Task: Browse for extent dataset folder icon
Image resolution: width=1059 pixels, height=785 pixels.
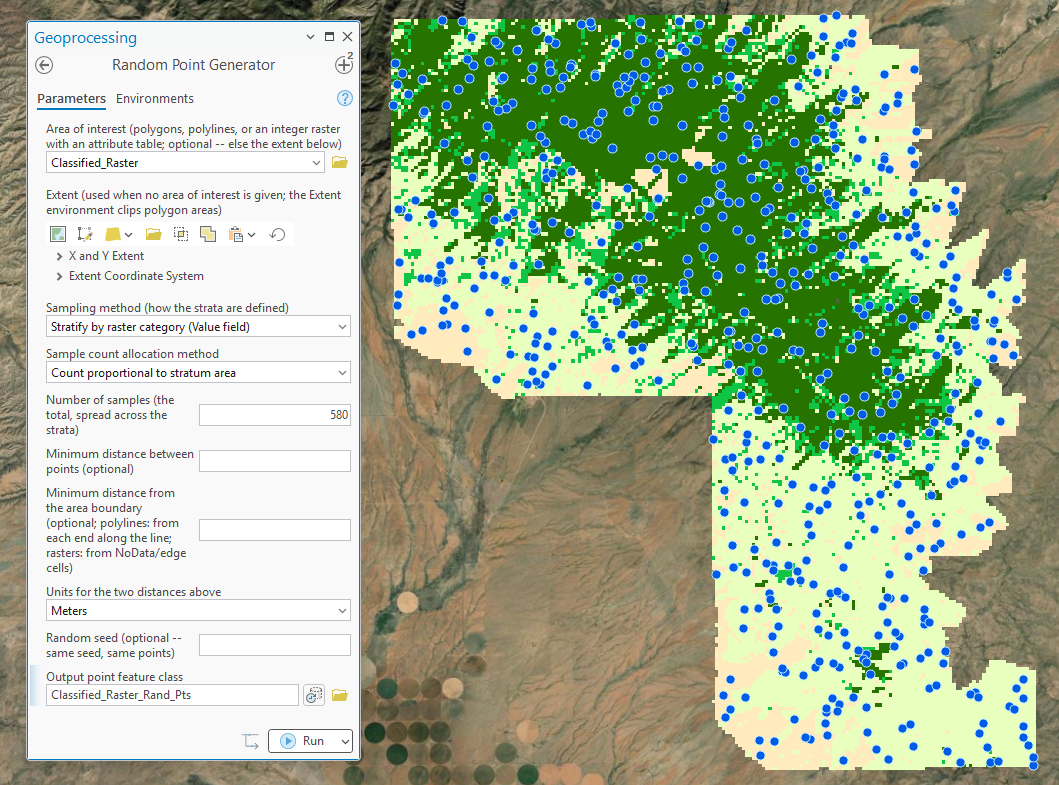Action: tap(154, 234)
